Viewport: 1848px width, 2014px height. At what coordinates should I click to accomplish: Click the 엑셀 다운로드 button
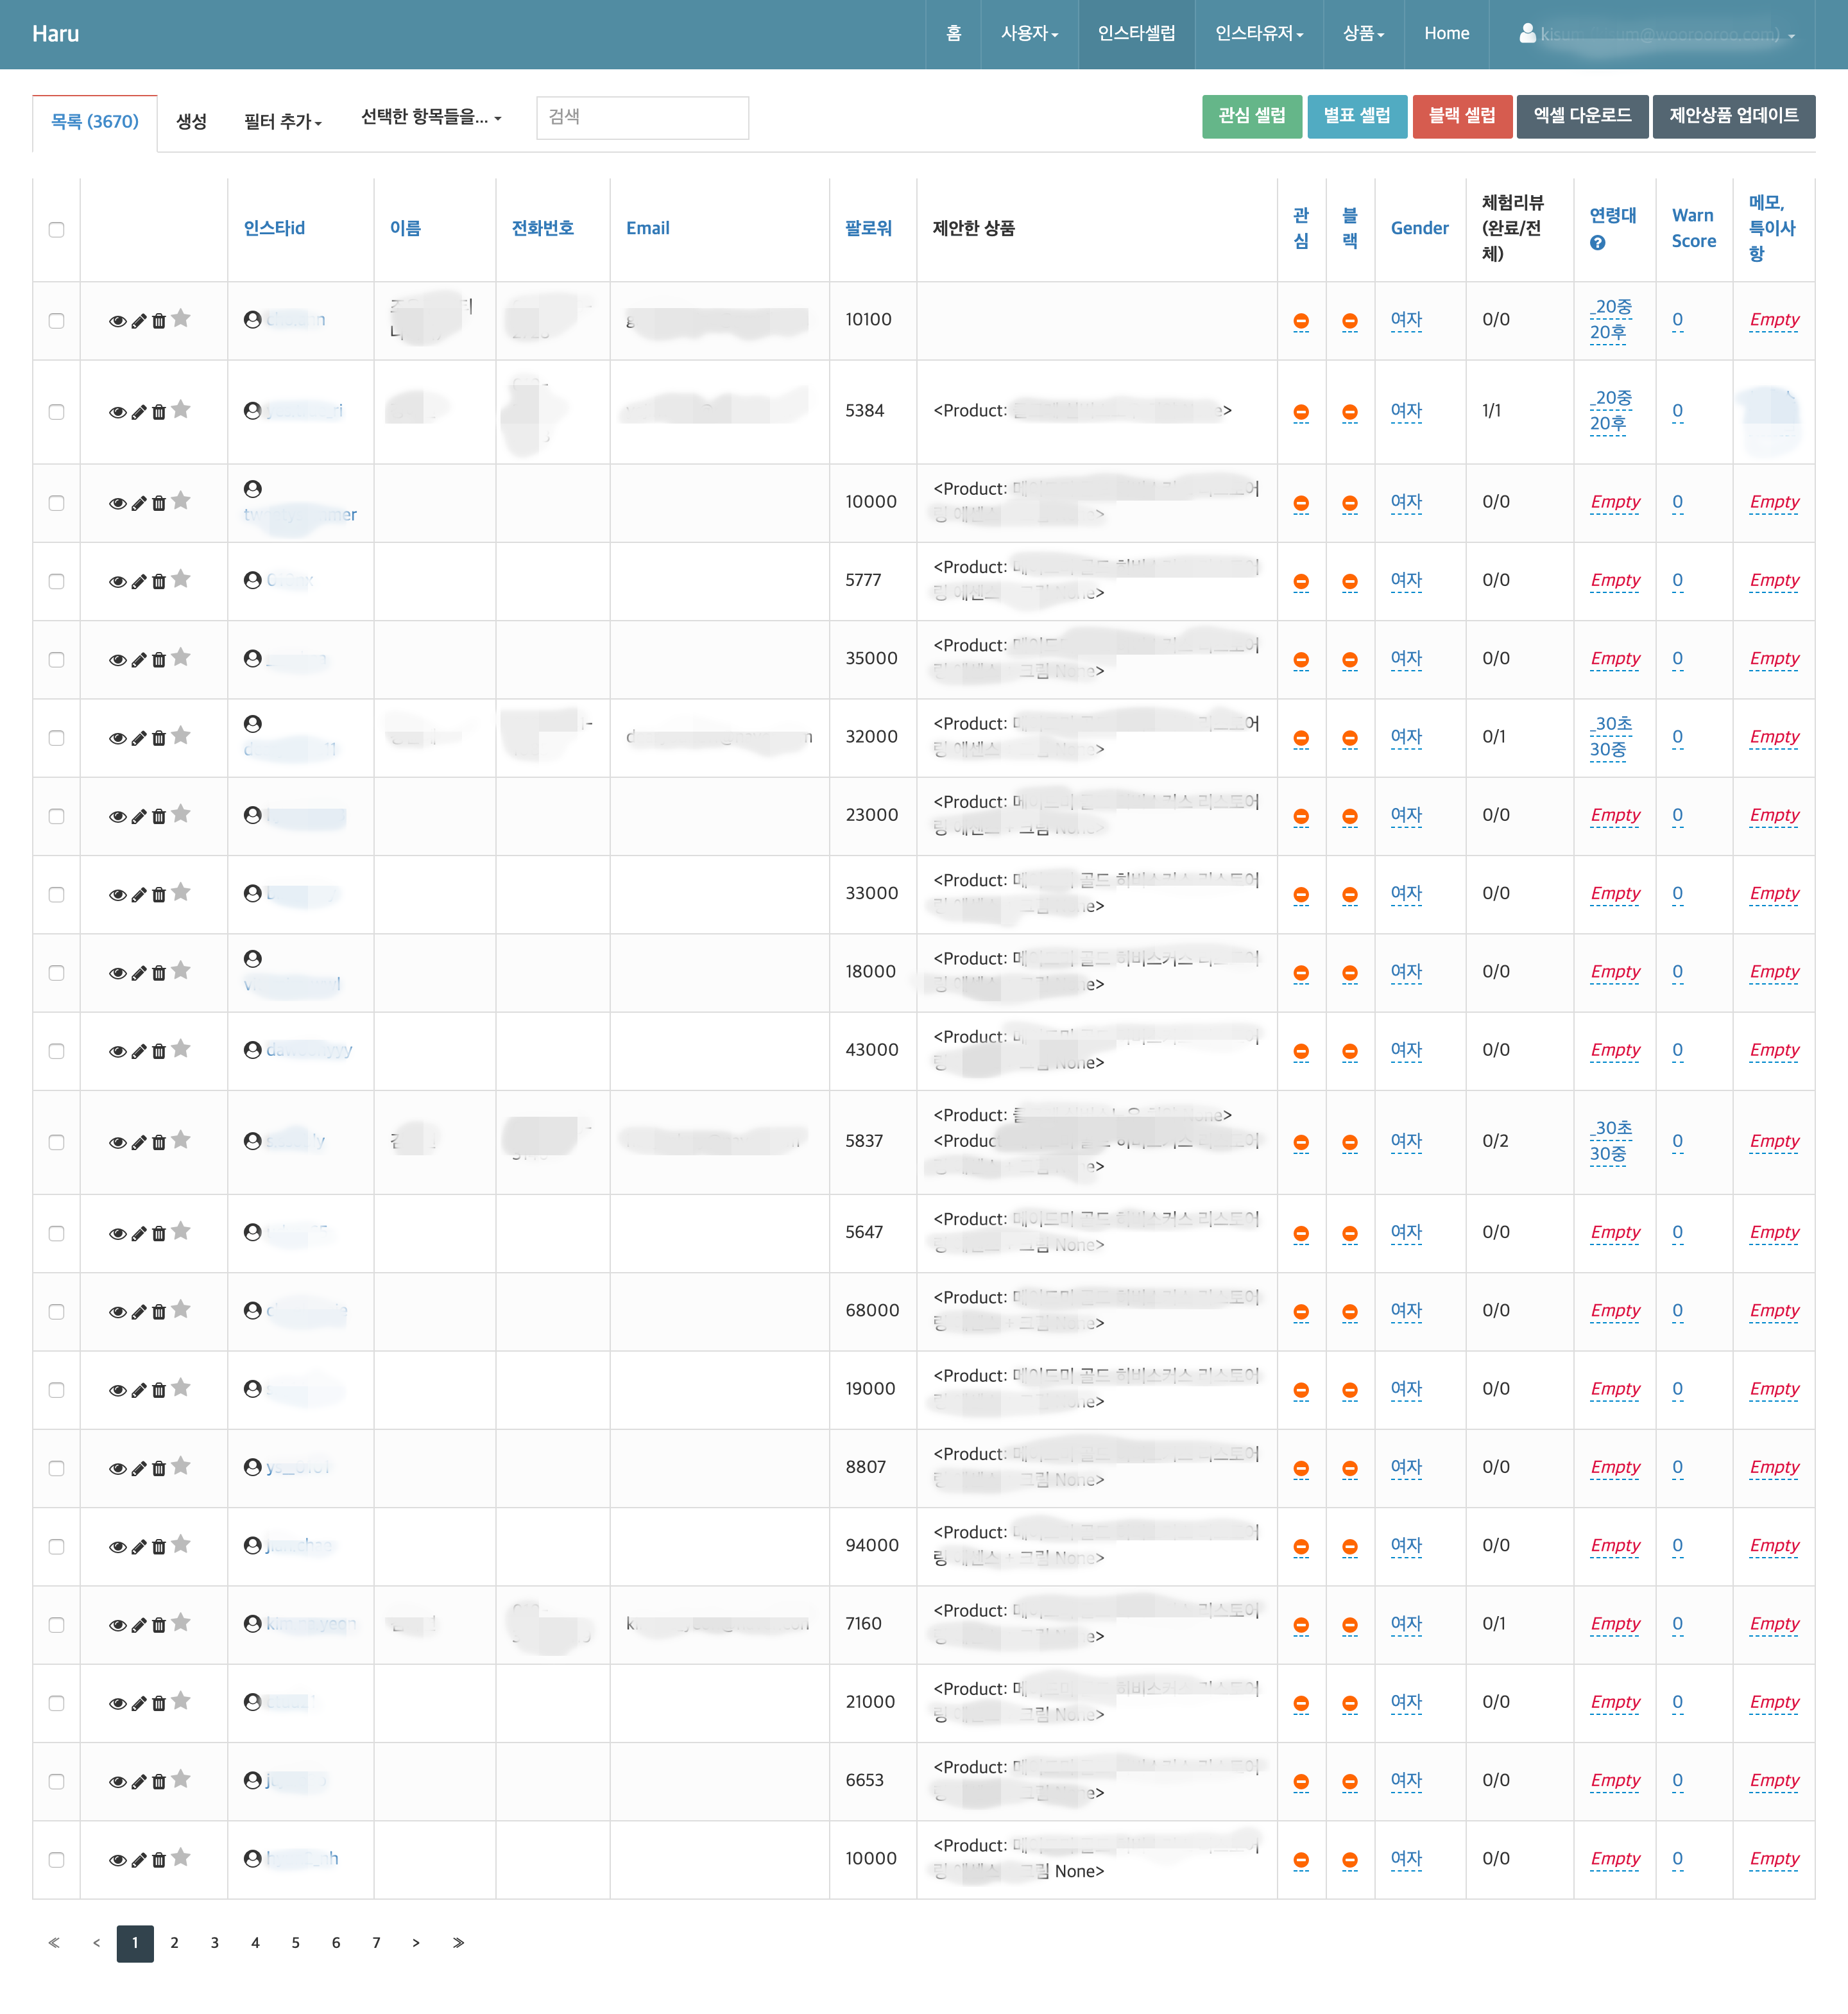click(1581, 116)
